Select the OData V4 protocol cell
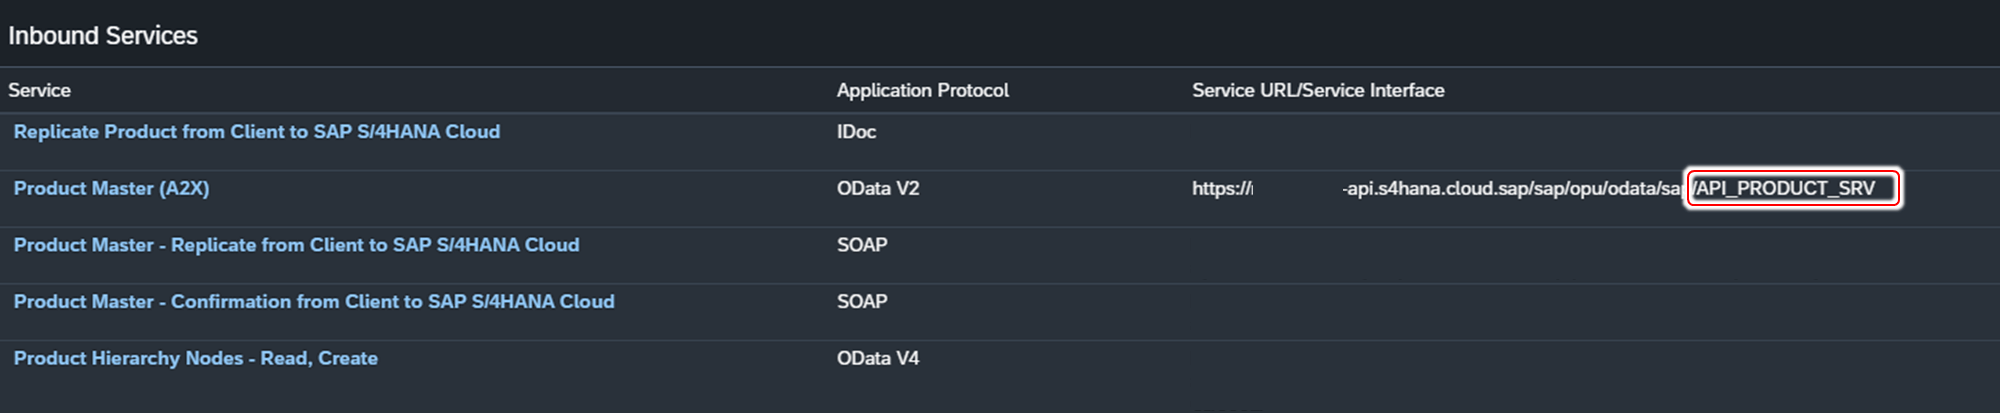This screenshot has width=2000, height=413. [x=877, y=359]
